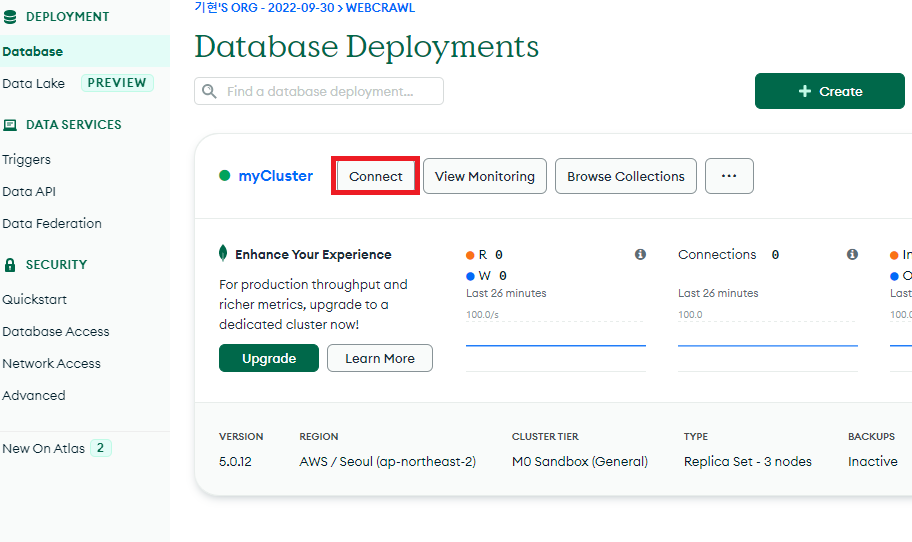Click the region AWS / Seoul (ap-northeast-2)

coord(387,462)
